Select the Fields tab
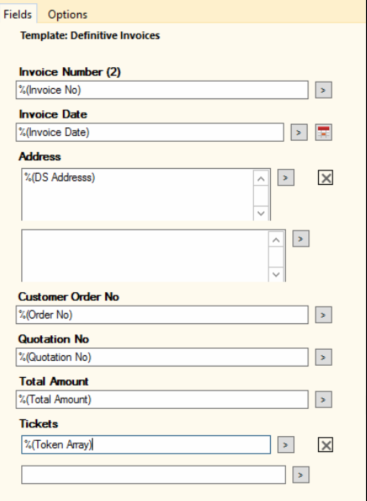This screenshot has height=501, width=367. point(18,14)
